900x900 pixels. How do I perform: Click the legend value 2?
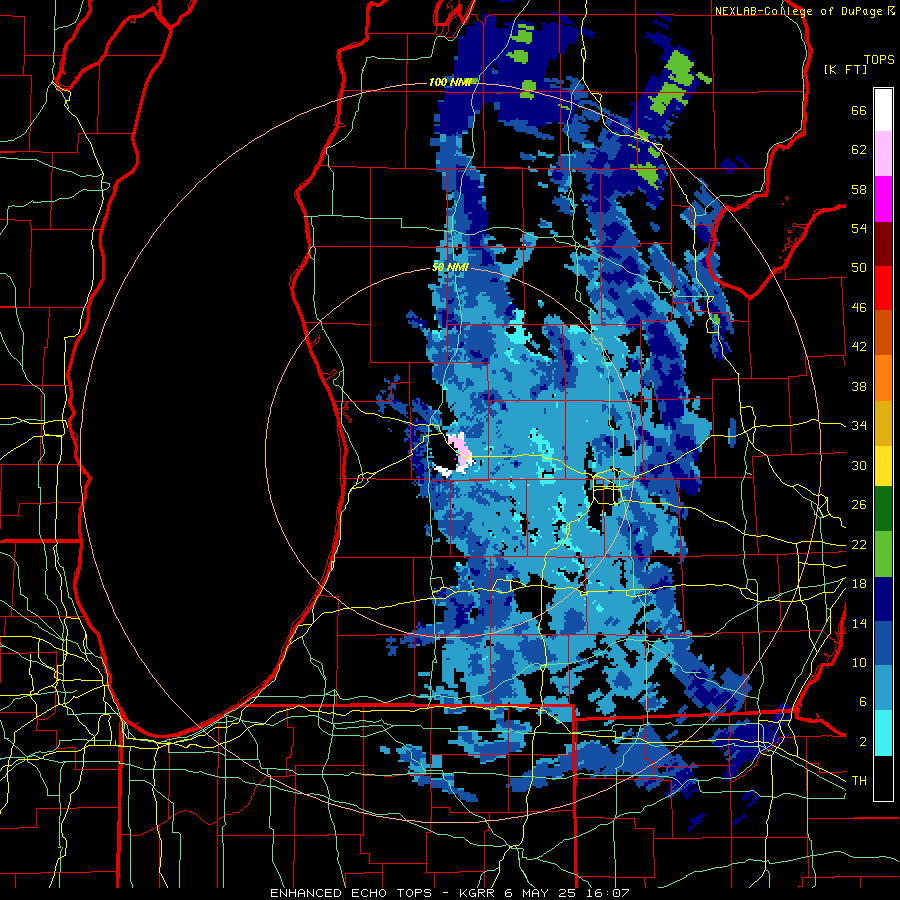tap(862, 742)
